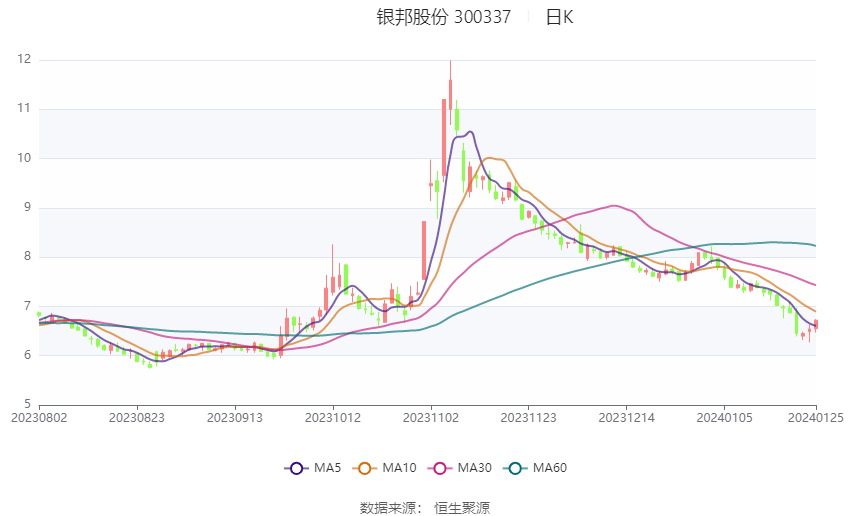Toggle the MA10 legend series
Screen dimensions: 850x516
point(385,468)
